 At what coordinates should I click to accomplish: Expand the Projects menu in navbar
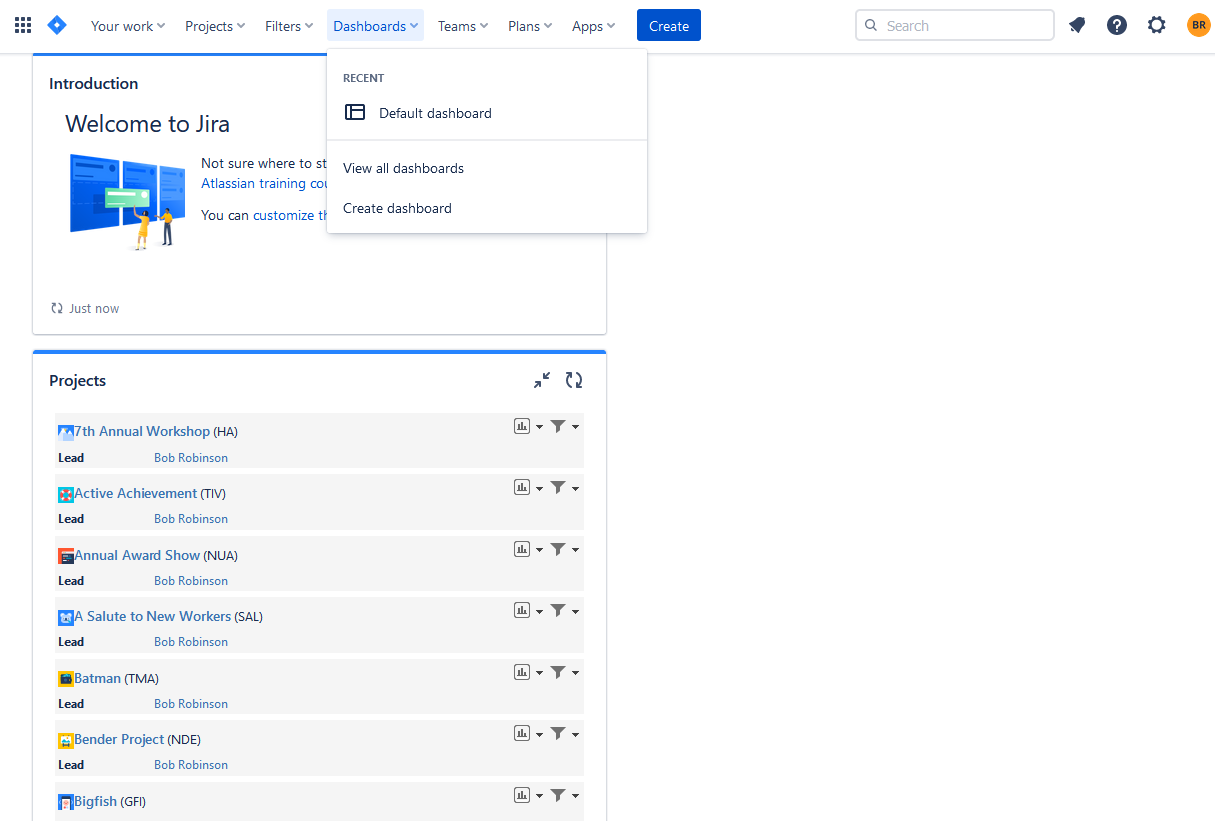coord(215,26)
